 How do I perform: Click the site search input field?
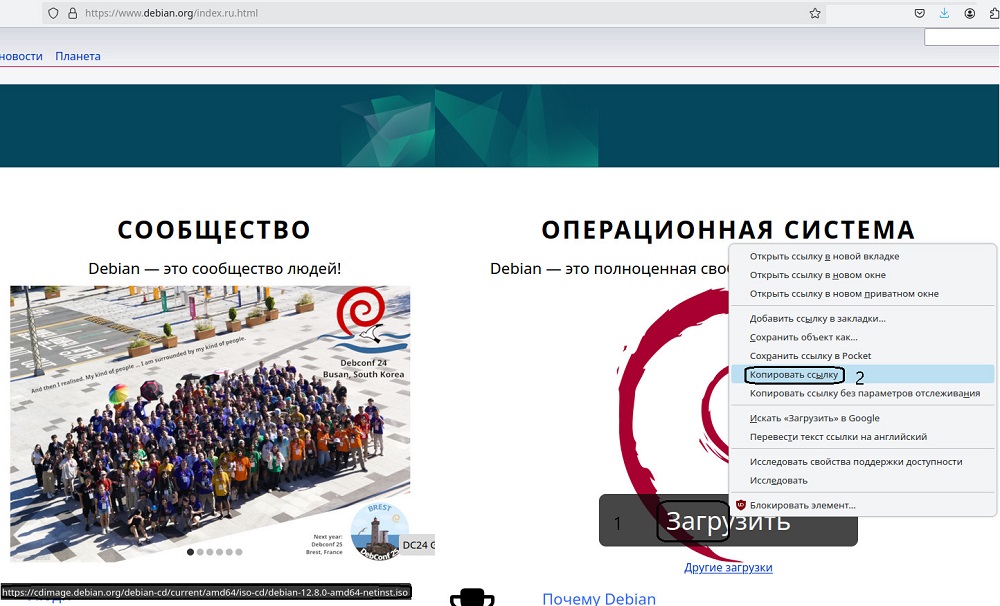(962, 38)
